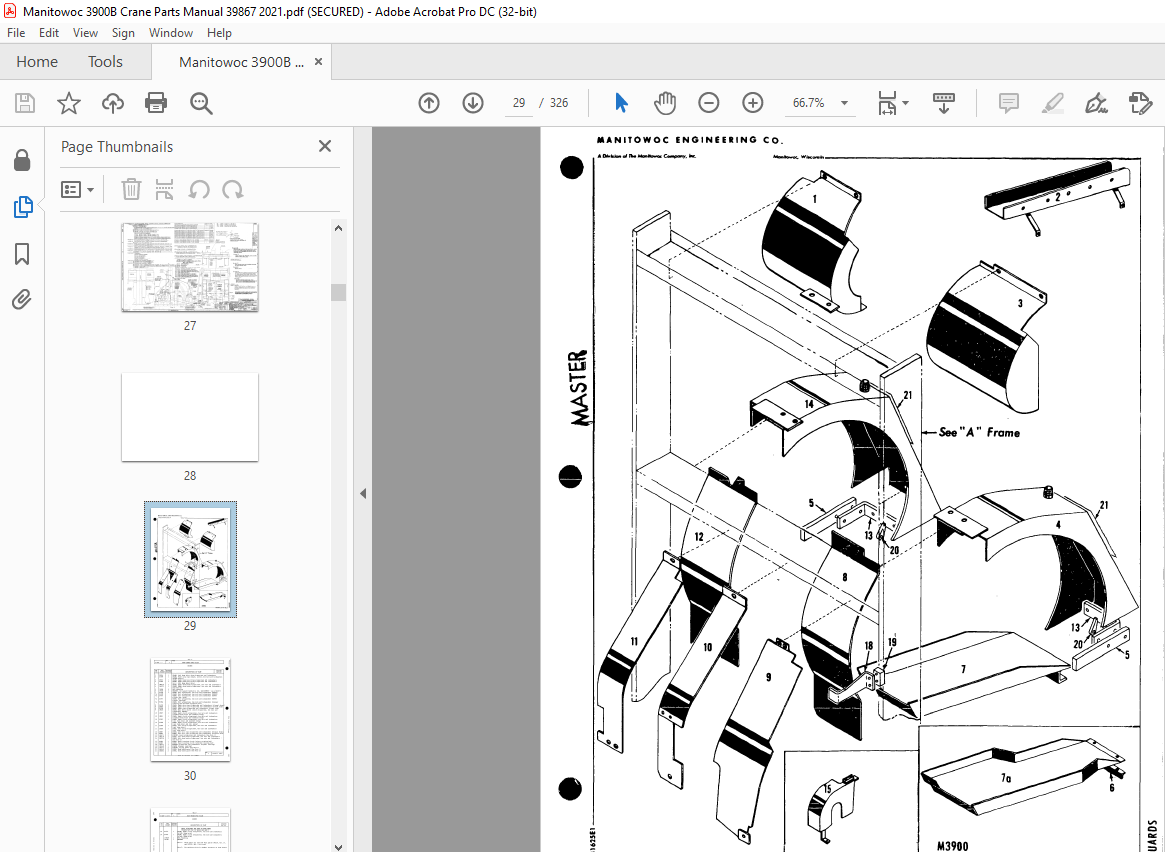Switch to the Tools tab
The width and height of the screenshot is (1165, 852).
tap(106, 62)
